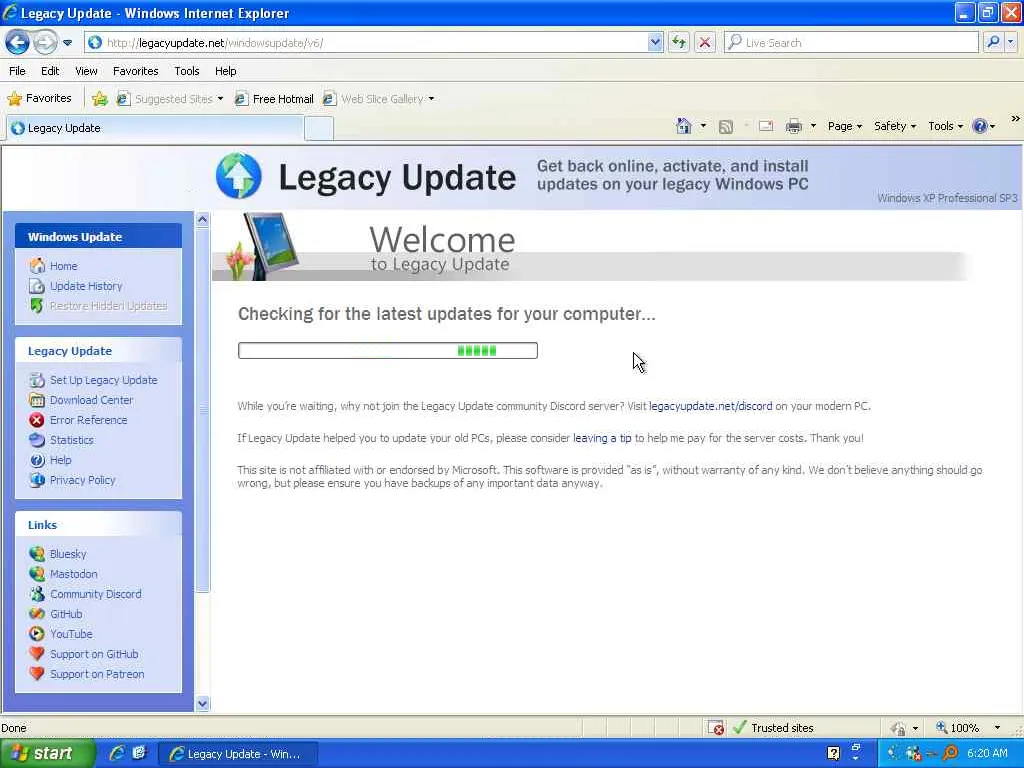
Task: Click the Support on GitHub heart icon
Action: (37, 654)
